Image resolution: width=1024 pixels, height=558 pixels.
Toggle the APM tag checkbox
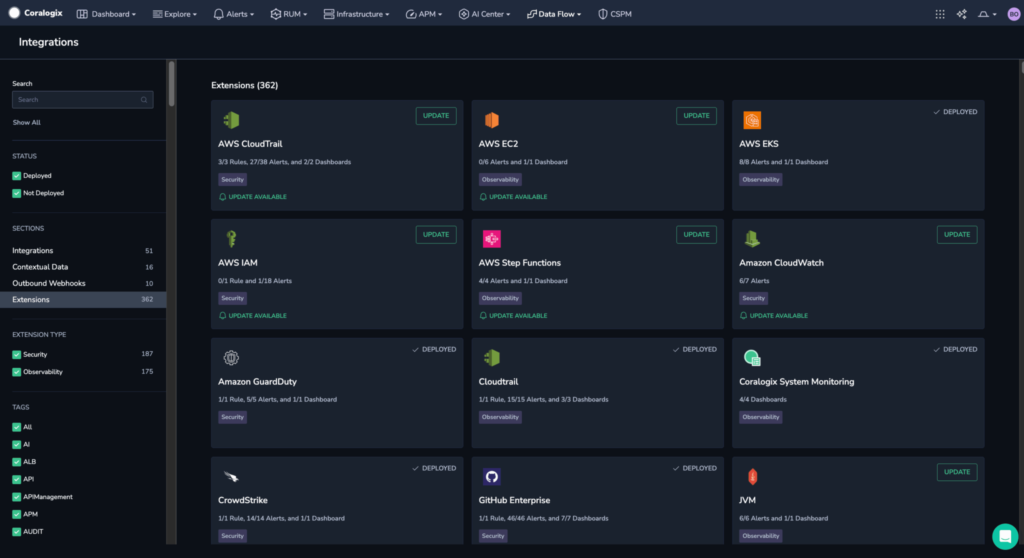pyautogui.click(x=16, y=515)
